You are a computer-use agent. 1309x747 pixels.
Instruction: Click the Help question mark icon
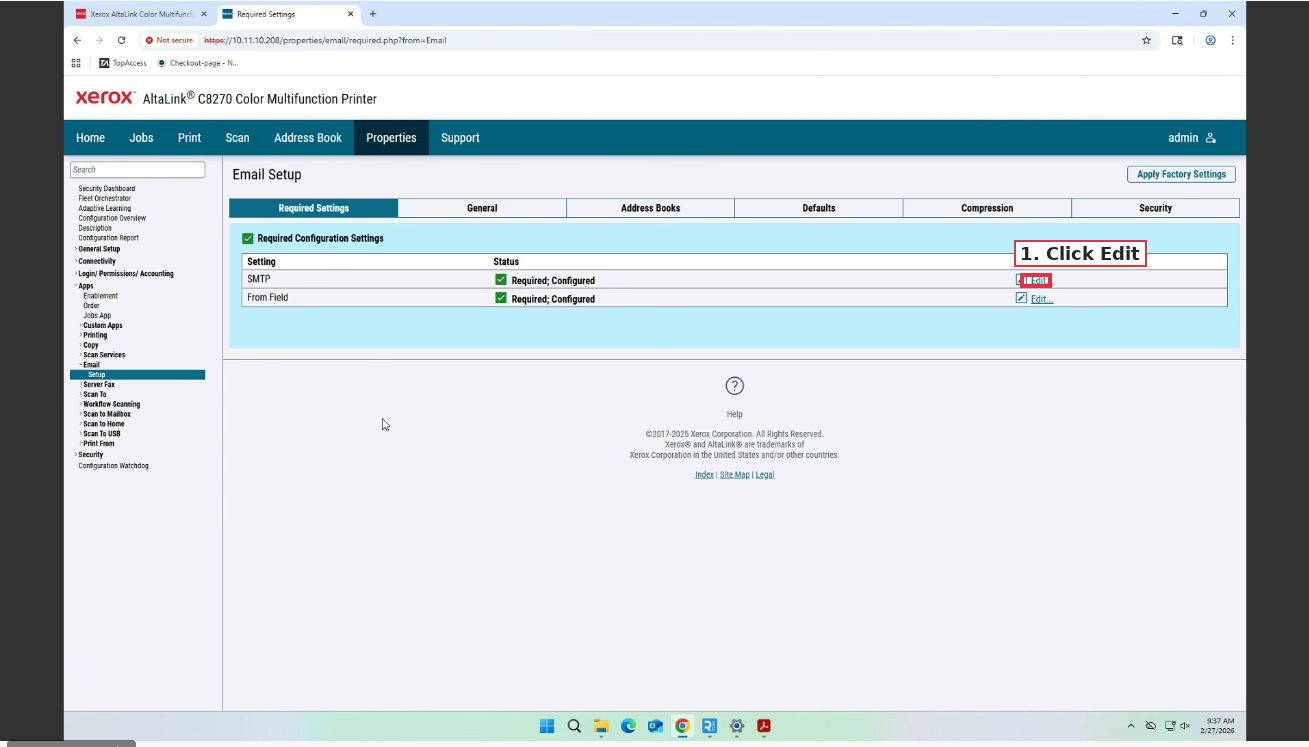coord(734,386)
